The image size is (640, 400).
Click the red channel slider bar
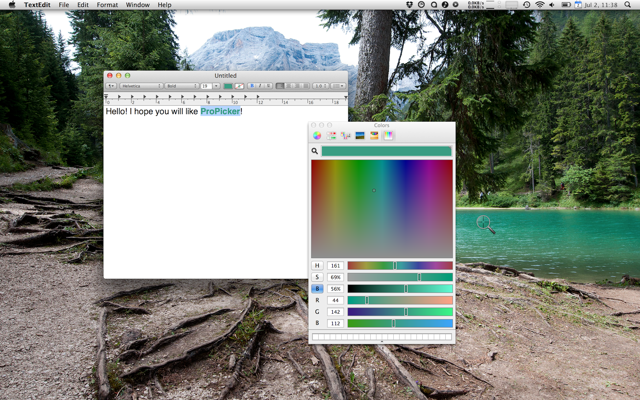(400, 300)
